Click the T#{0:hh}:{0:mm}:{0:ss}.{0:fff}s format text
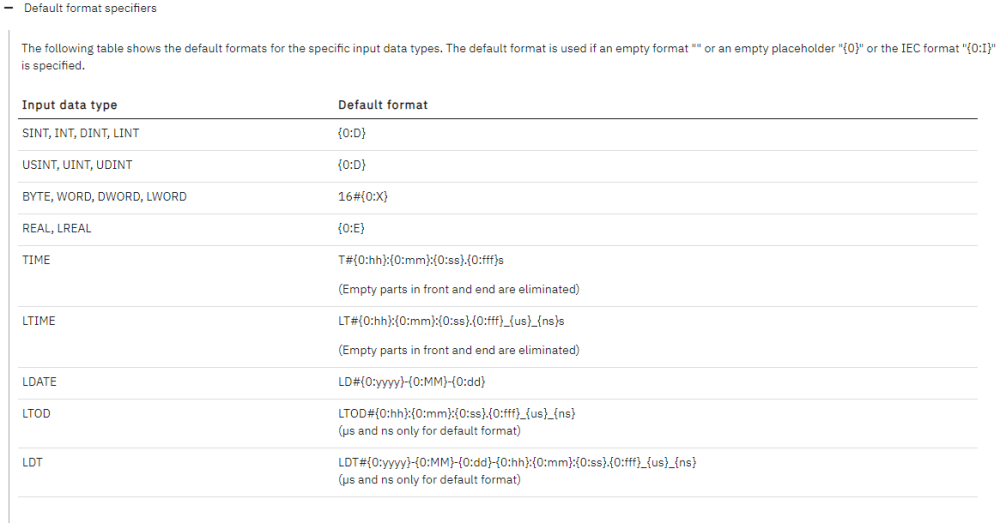This screenshot has width=1000, height=529. (421, 260)
